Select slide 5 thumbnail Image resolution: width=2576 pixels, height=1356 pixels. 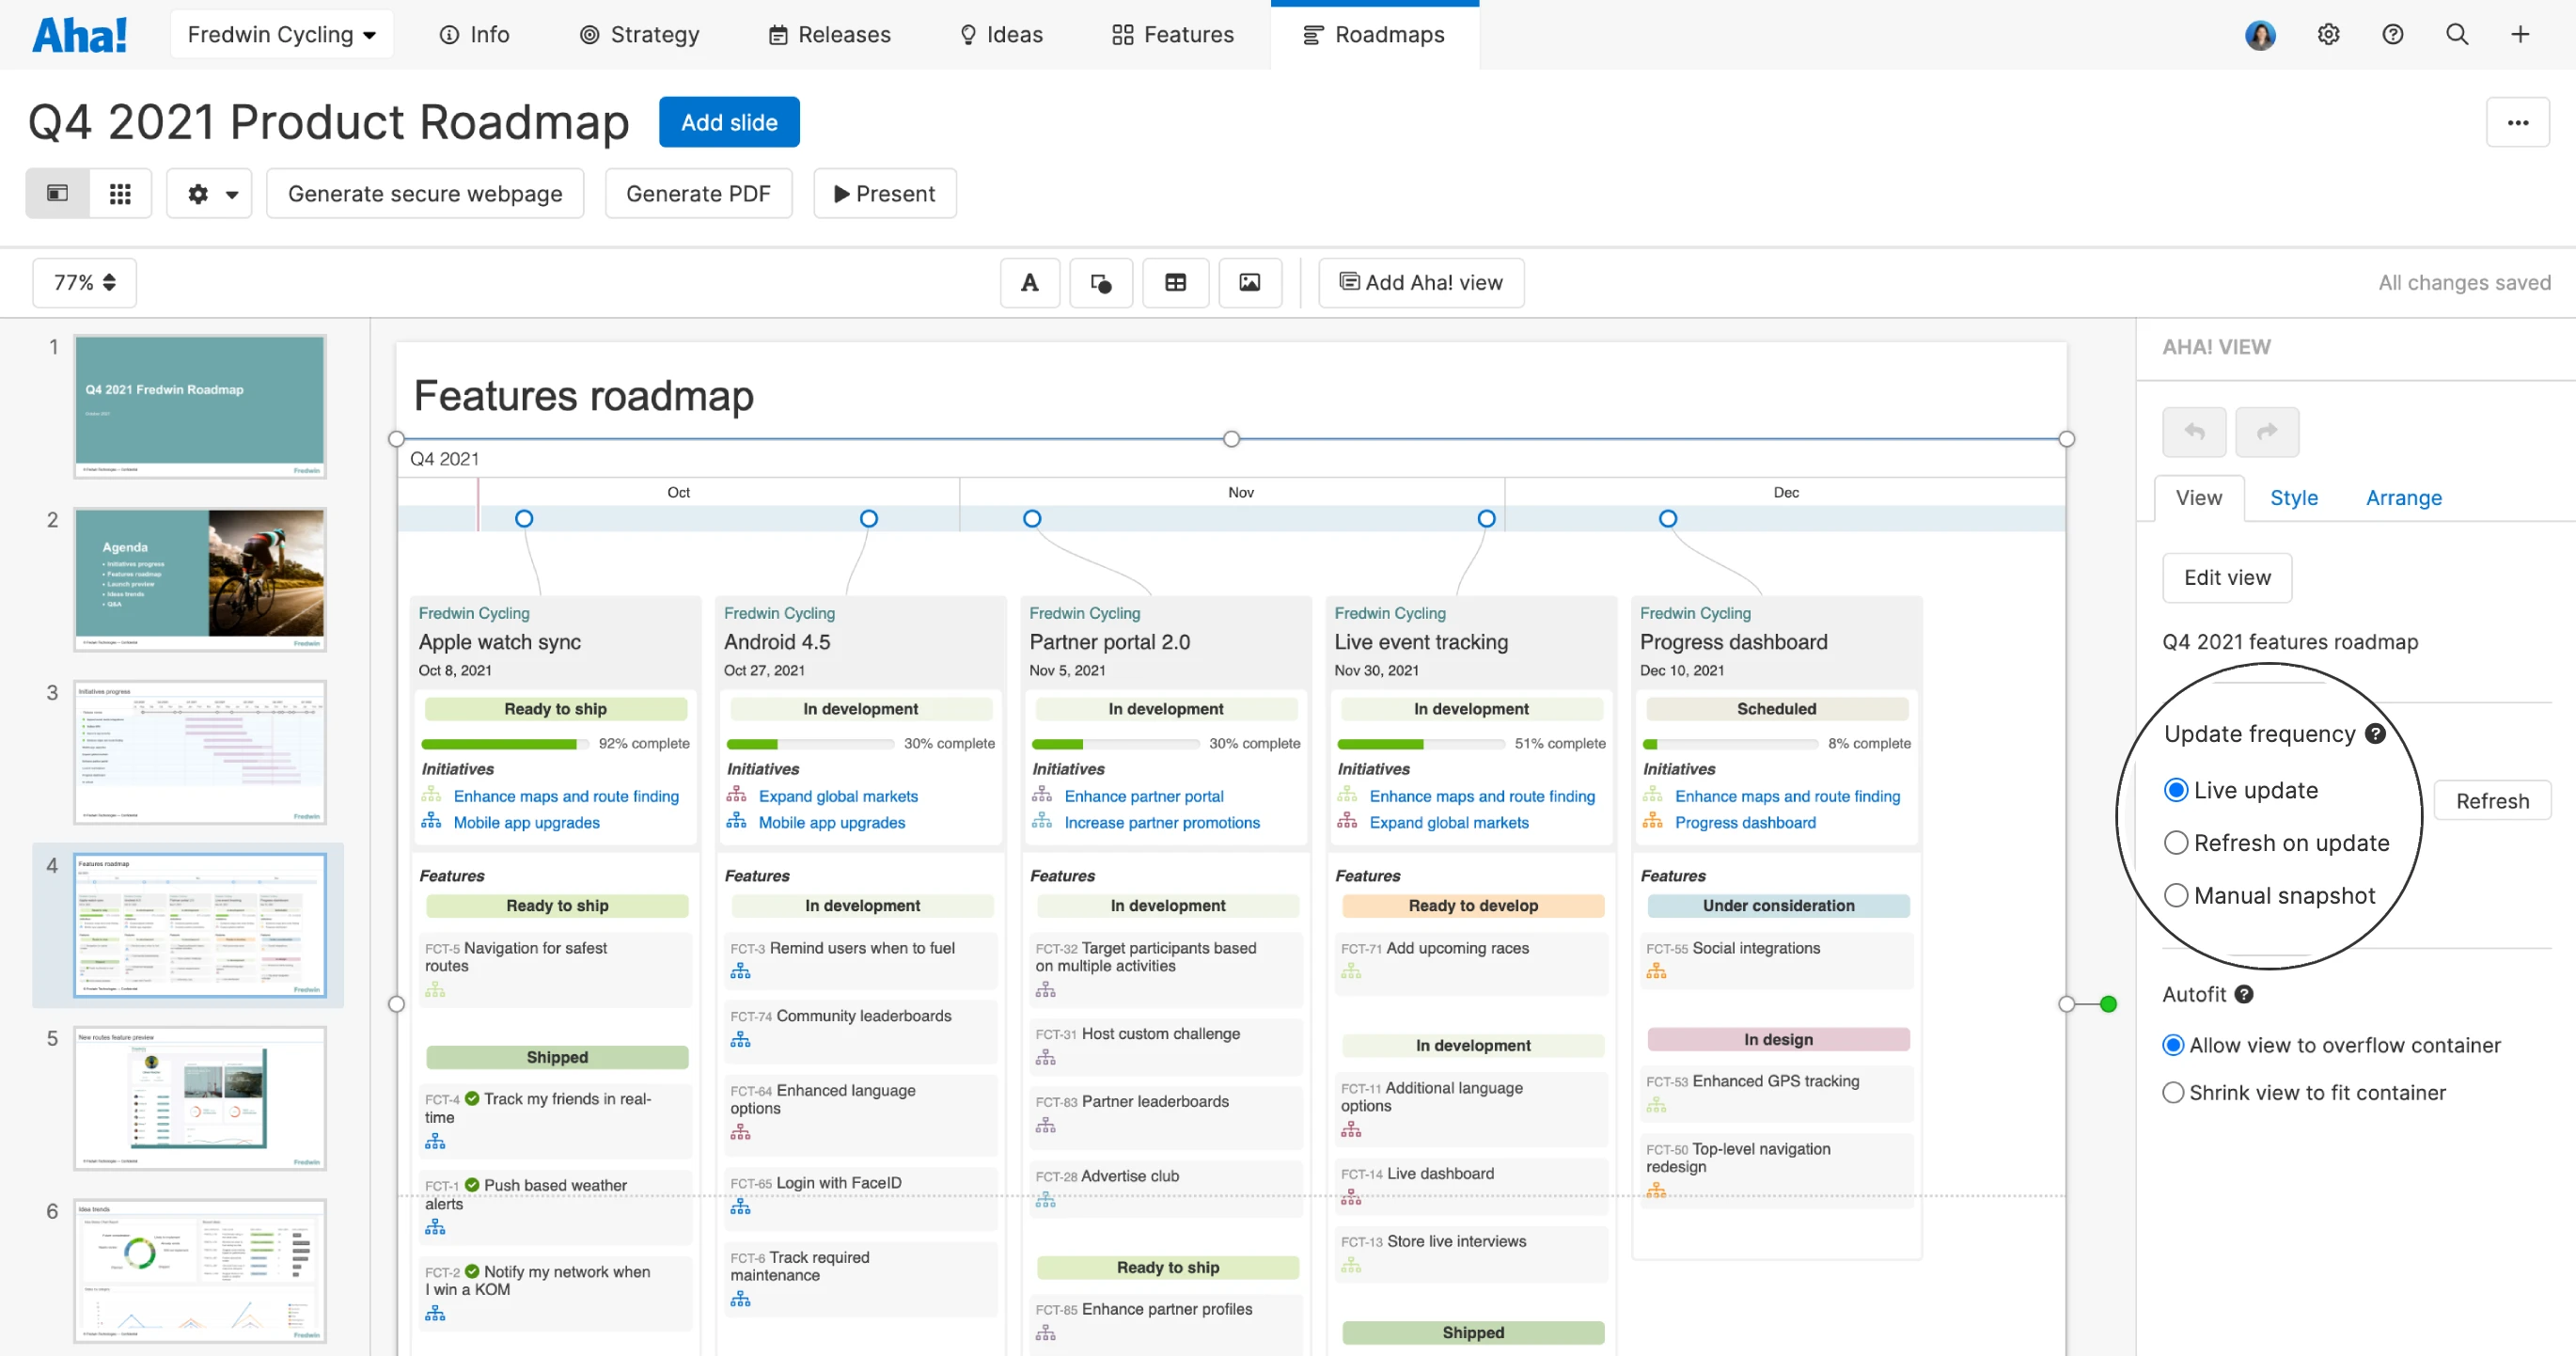pyautogui.click(x=200, y=1097)
